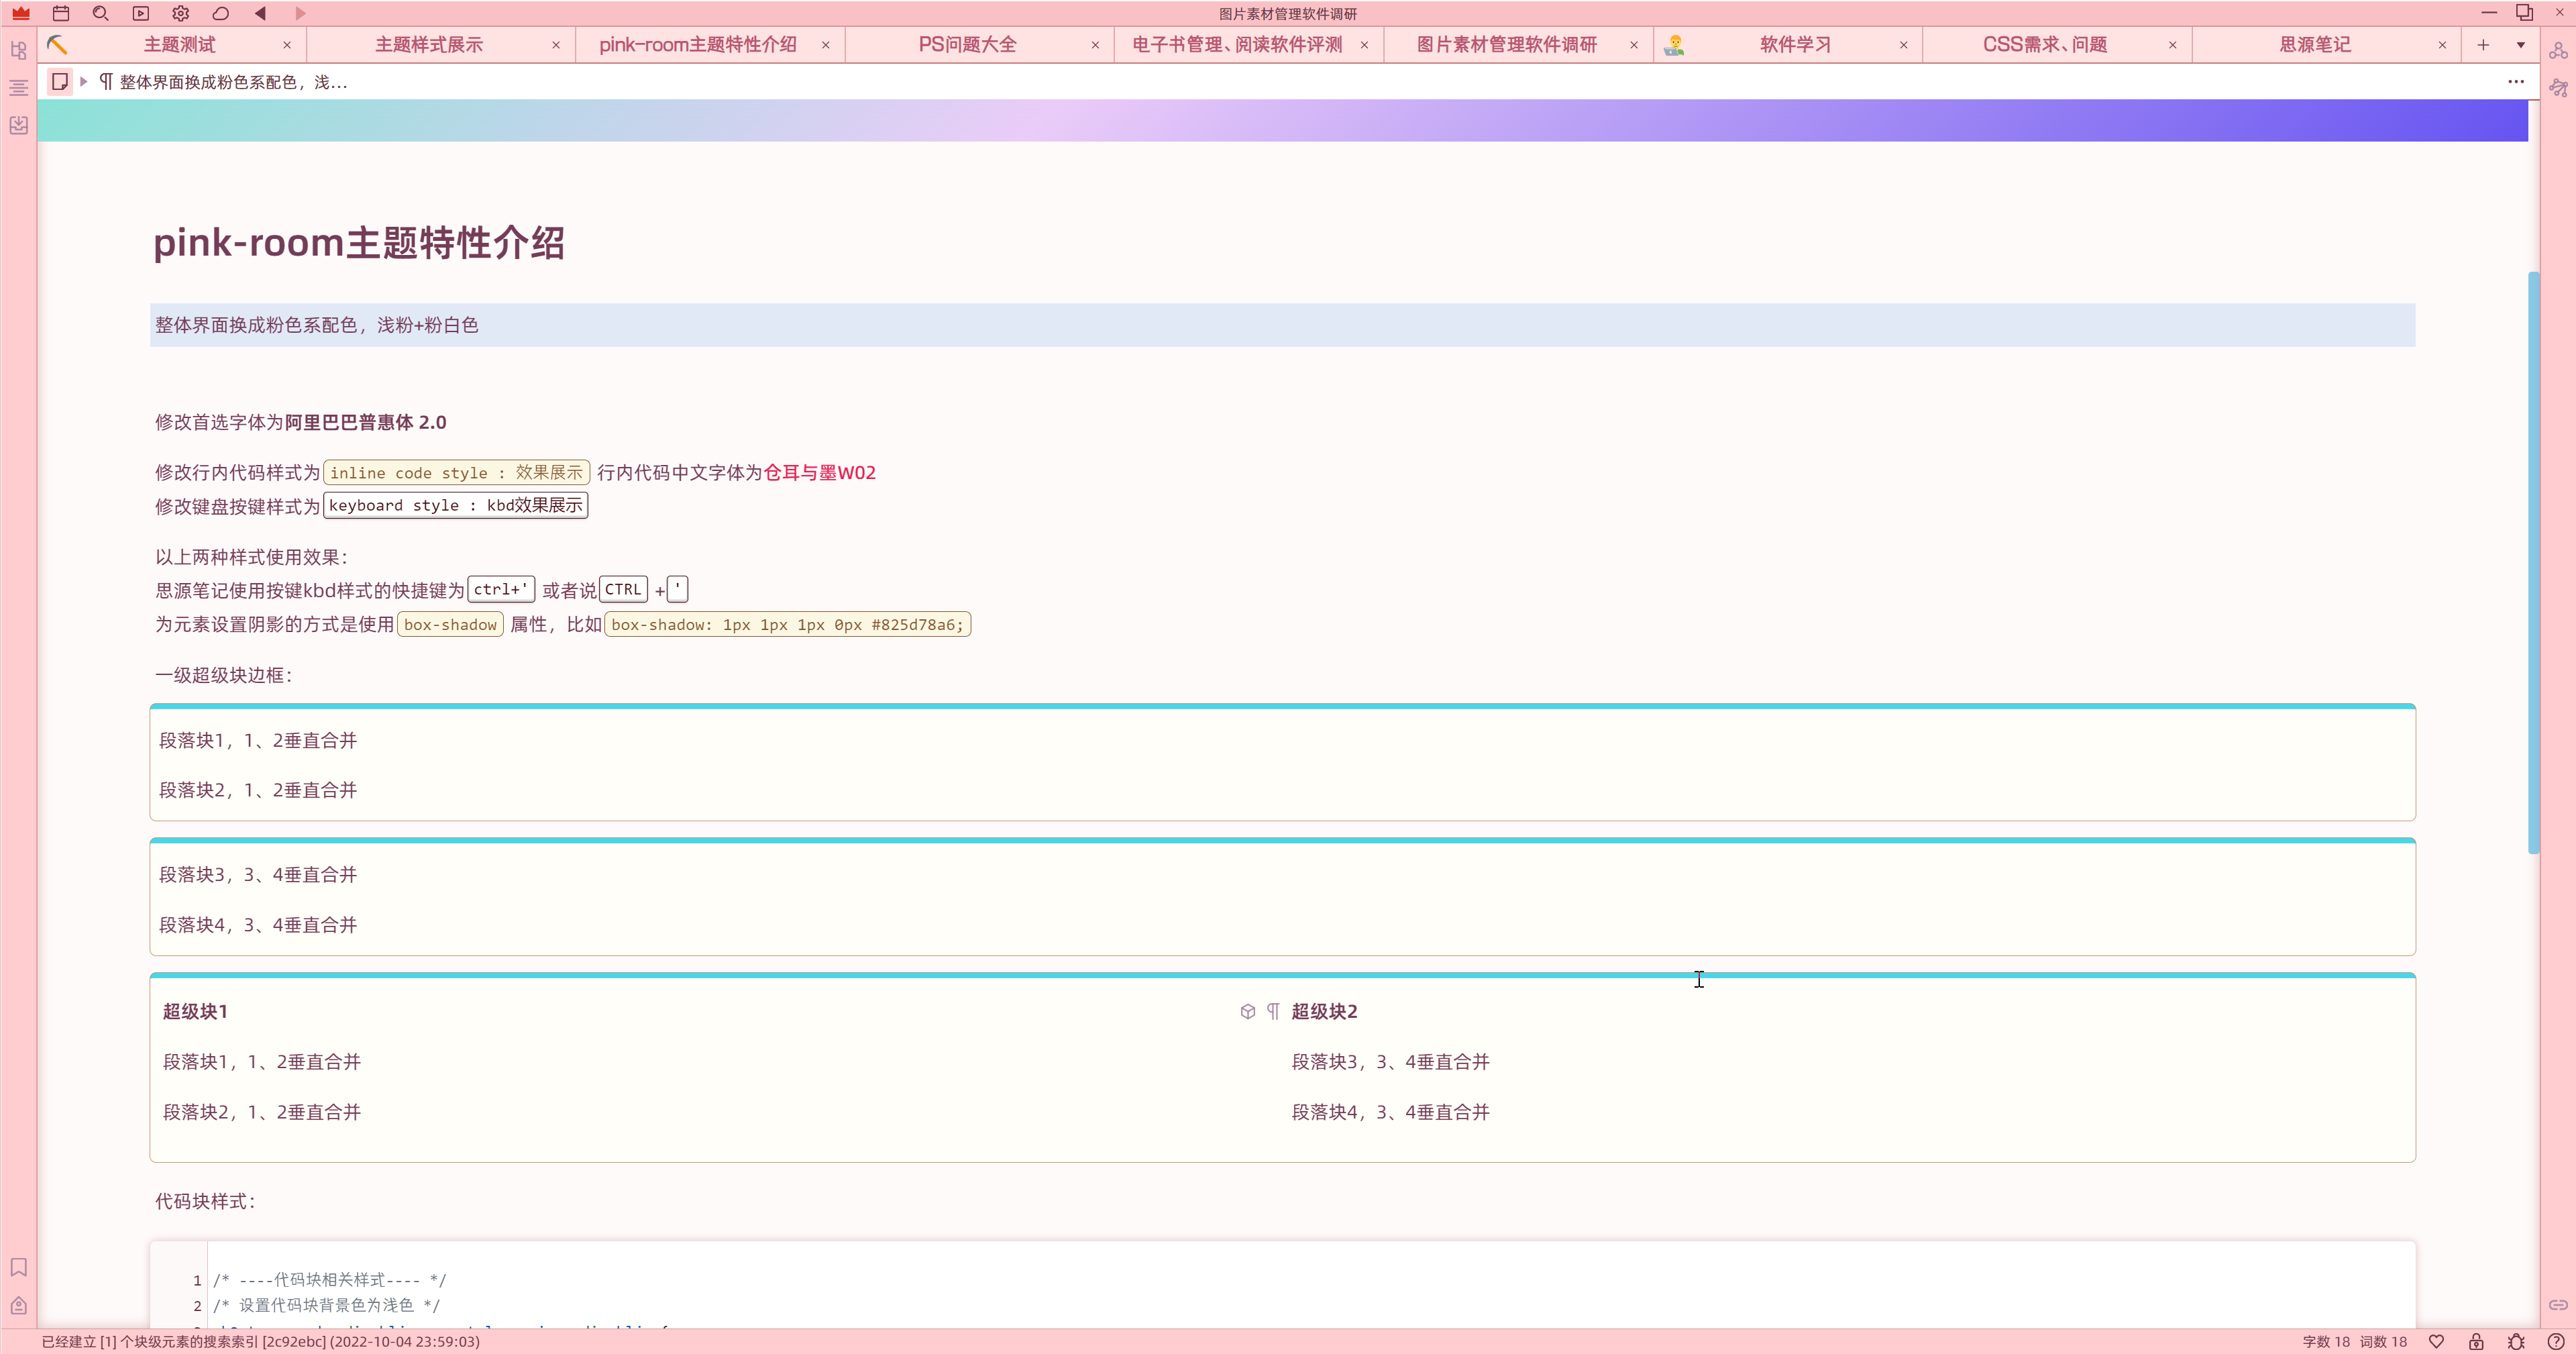Toggle the backlinks panel in right dock

(x=2558, y=1304)
